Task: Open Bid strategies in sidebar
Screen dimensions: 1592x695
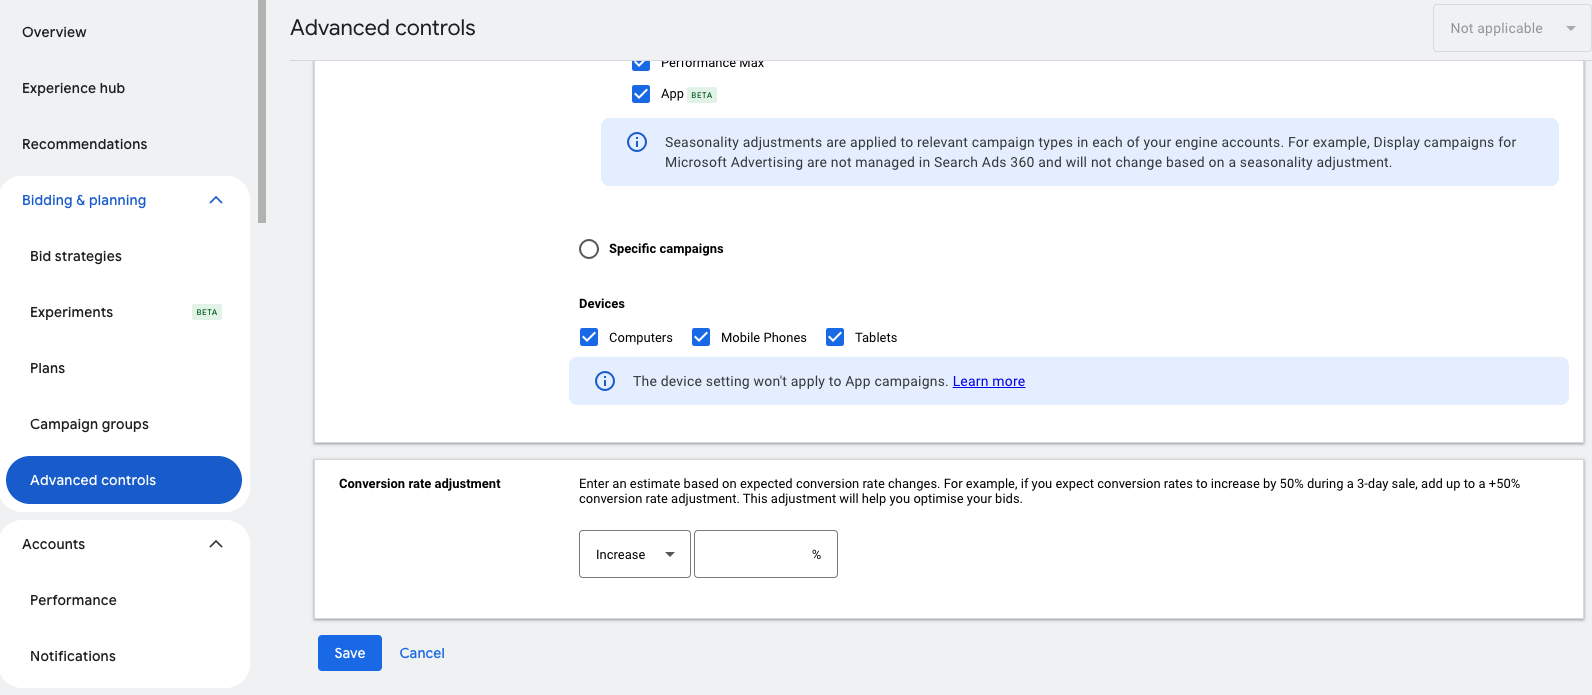Action: click(76, 256)
